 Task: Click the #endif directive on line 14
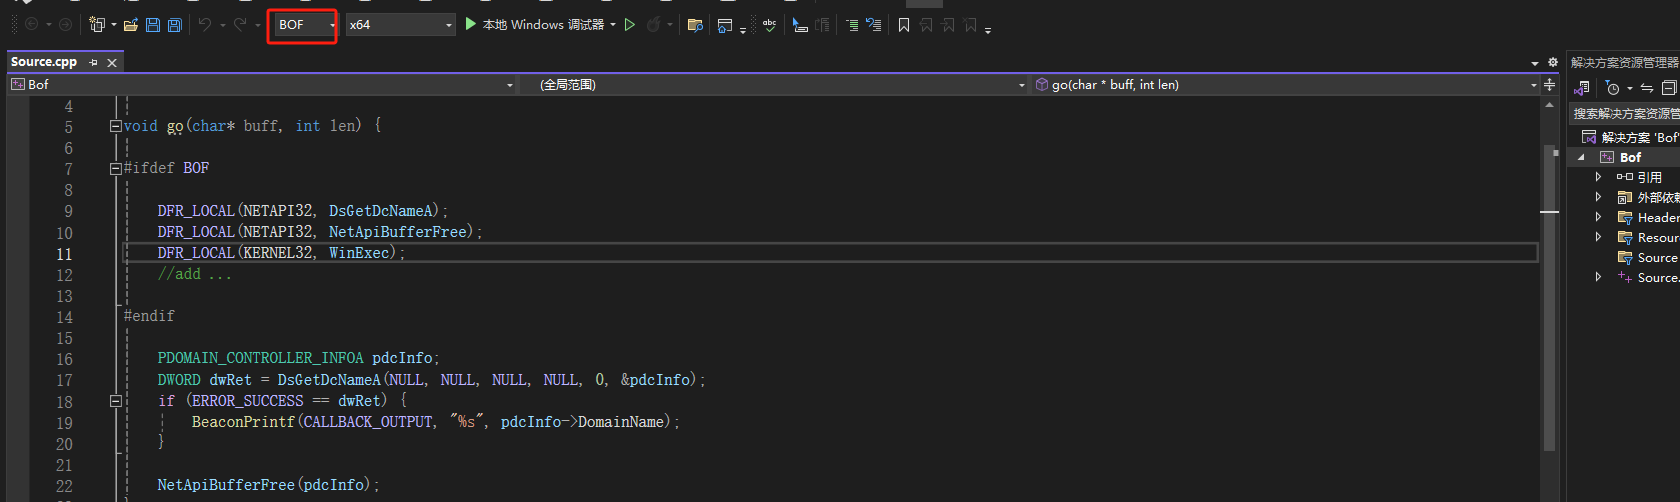(x=149, y=316)
